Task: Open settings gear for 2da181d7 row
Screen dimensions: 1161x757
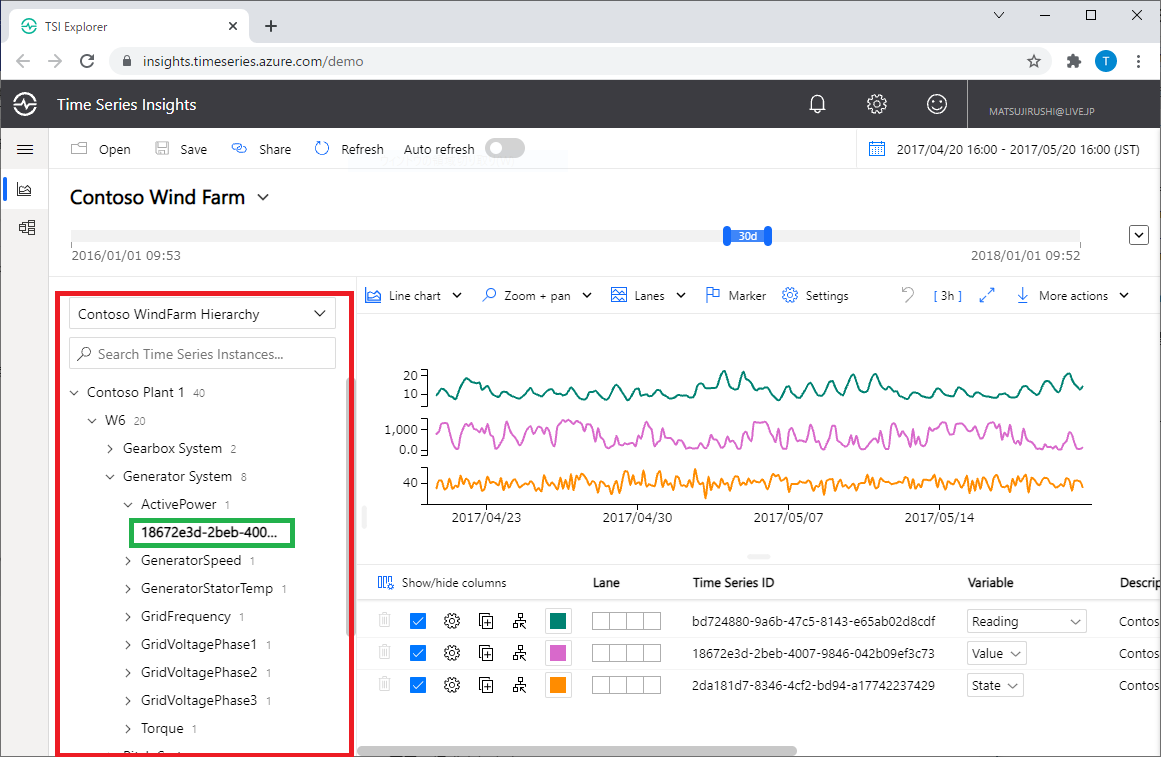Action: pyautogui.click(x=452, y=685)
